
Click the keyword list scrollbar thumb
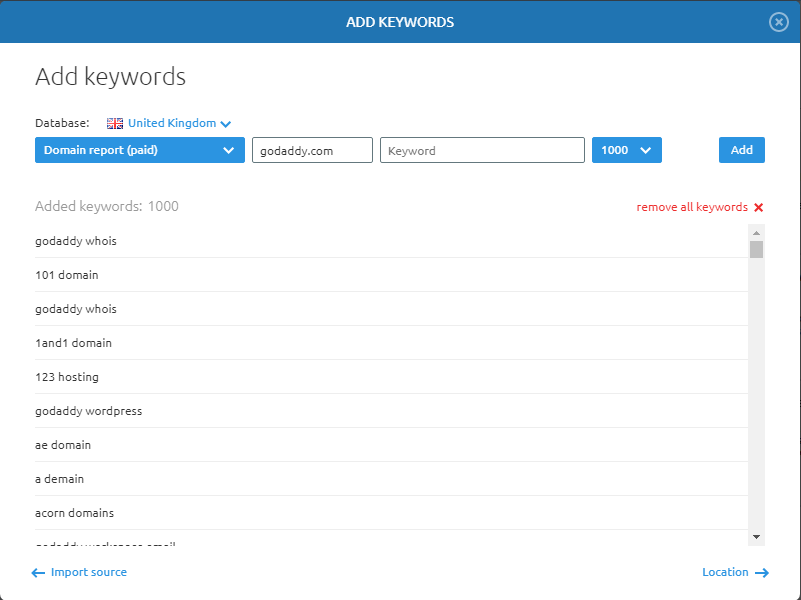(x=756, y=249)
